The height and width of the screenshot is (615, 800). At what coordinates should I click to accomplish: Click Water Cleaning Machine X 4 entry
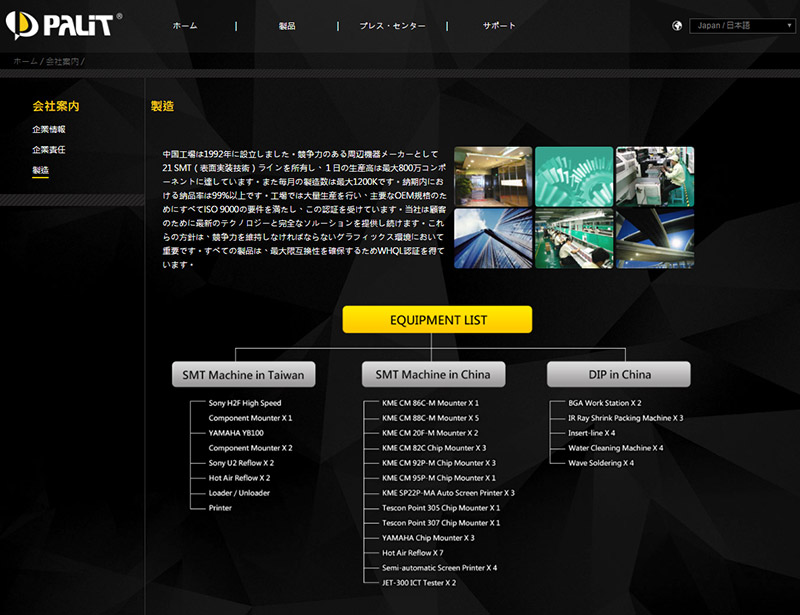[x=616, y=448]
